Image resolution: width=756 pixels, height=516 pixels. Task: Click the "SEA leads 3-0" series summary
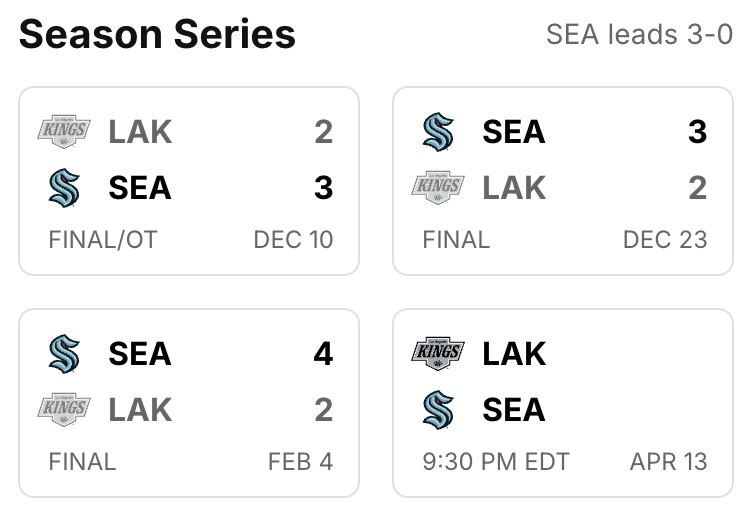[639, 35]
